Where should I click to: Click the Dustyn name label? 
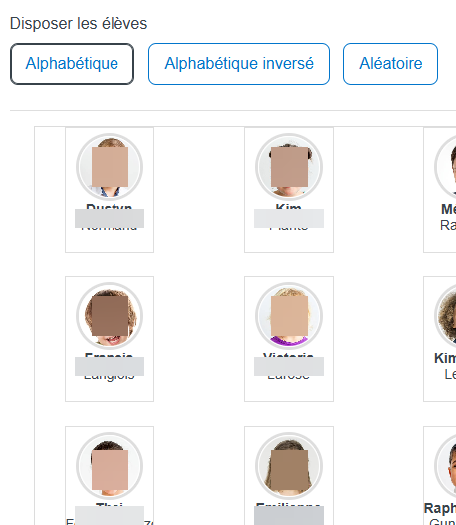click(x=109, y=207)
